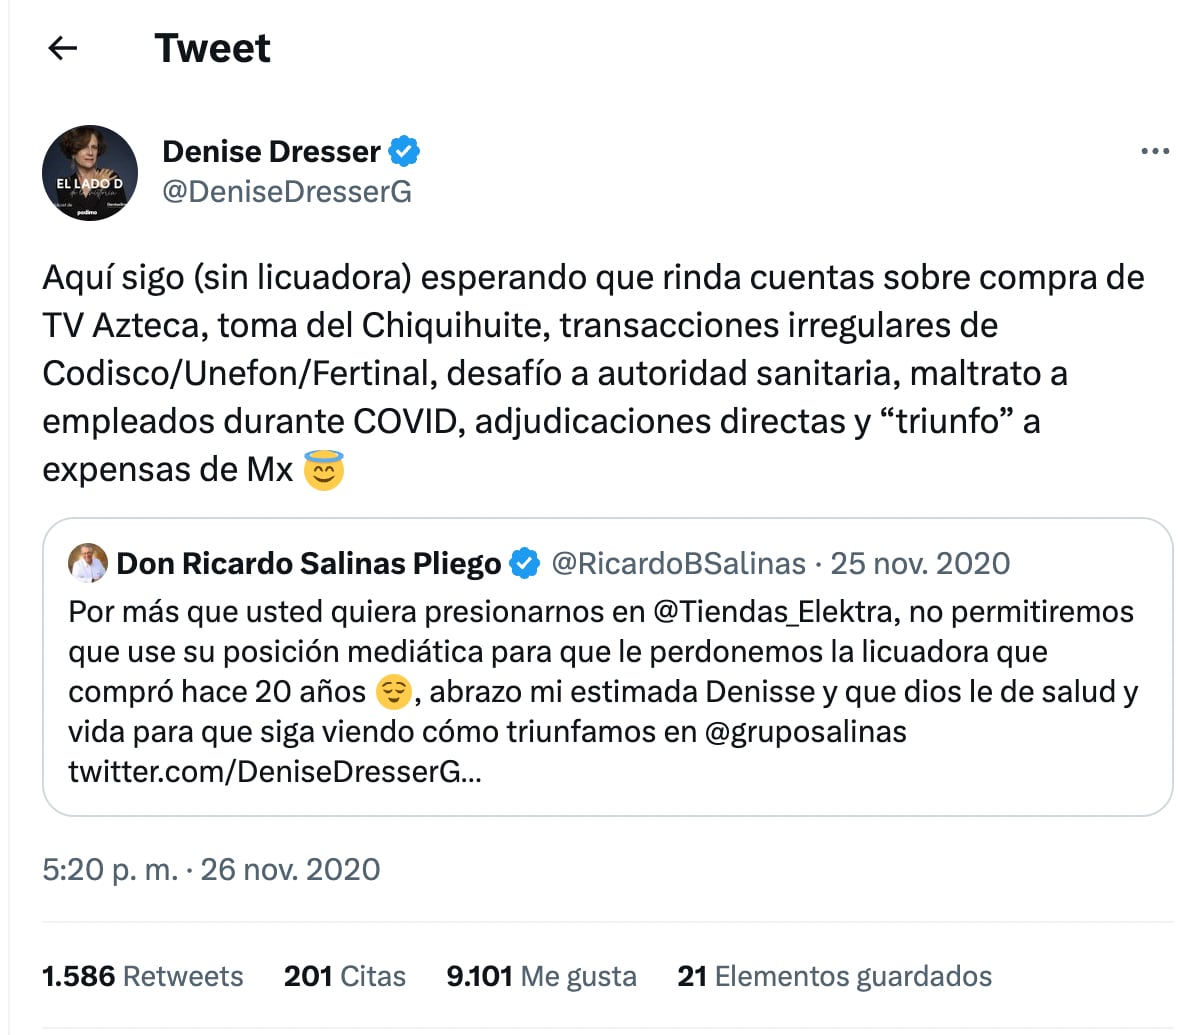Viewport: 1201px width, 1035px height.
Task: Click Denise Dresser's profile picture
Action: (90, 172)
